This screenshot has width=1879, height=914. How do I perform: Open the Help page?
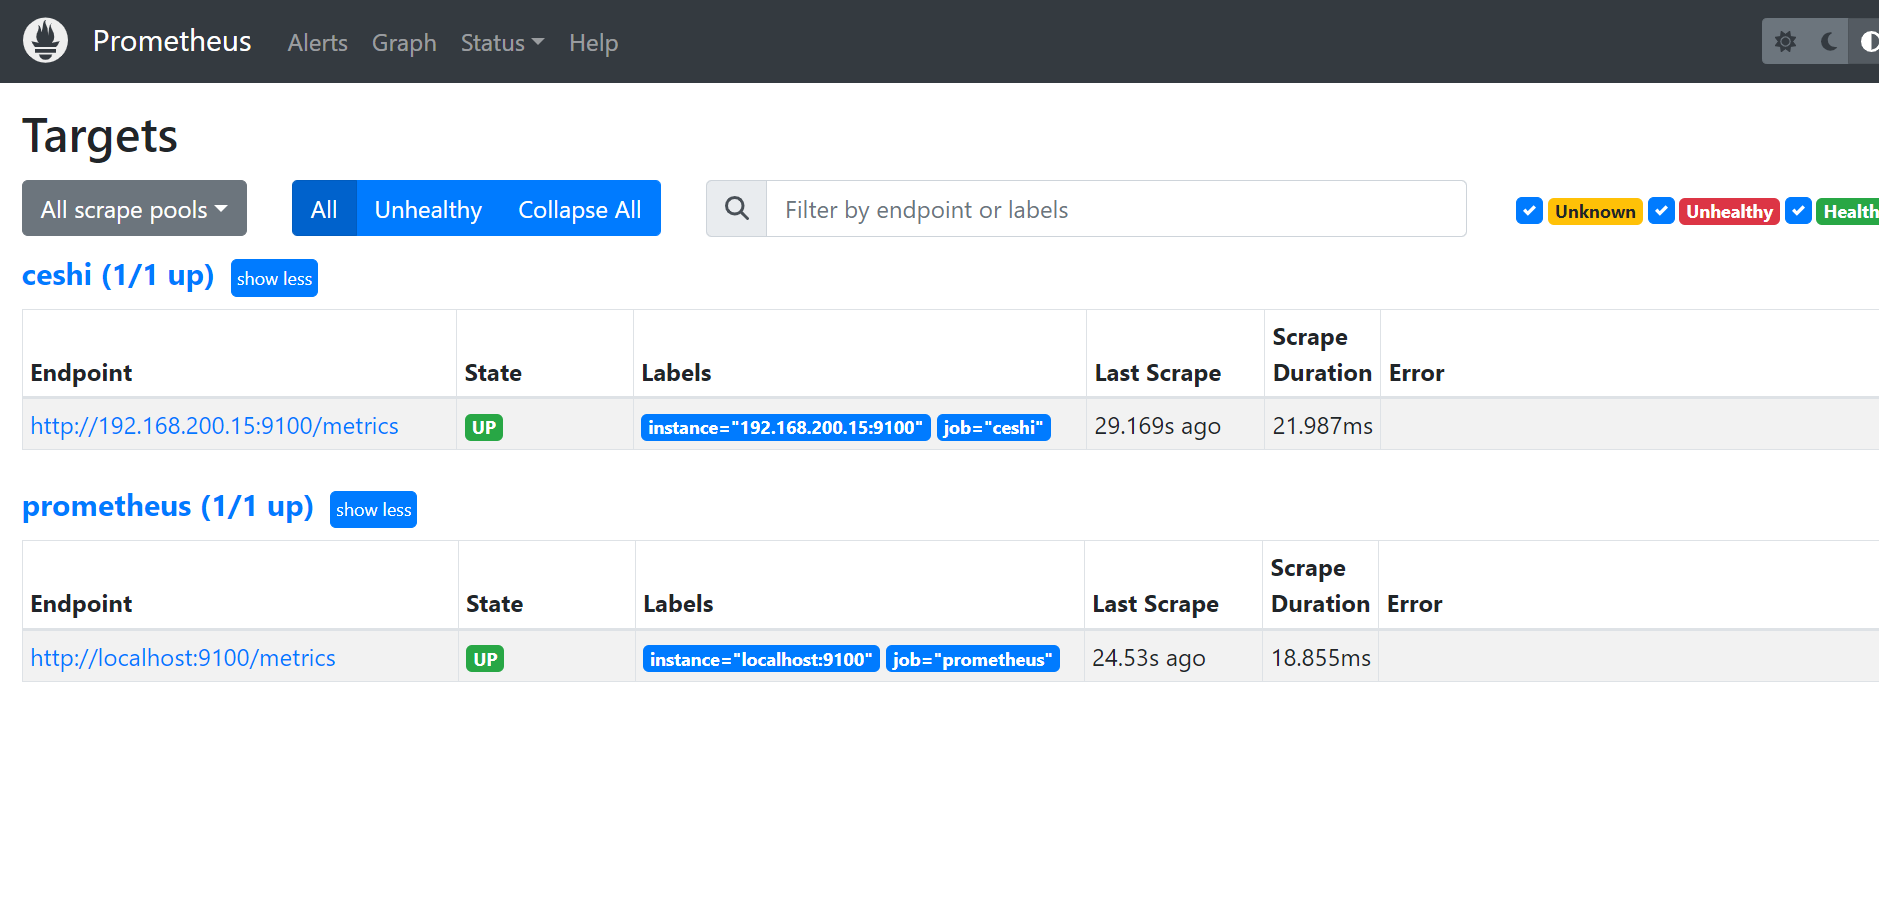pyautogui.click(x=593, y=43)
